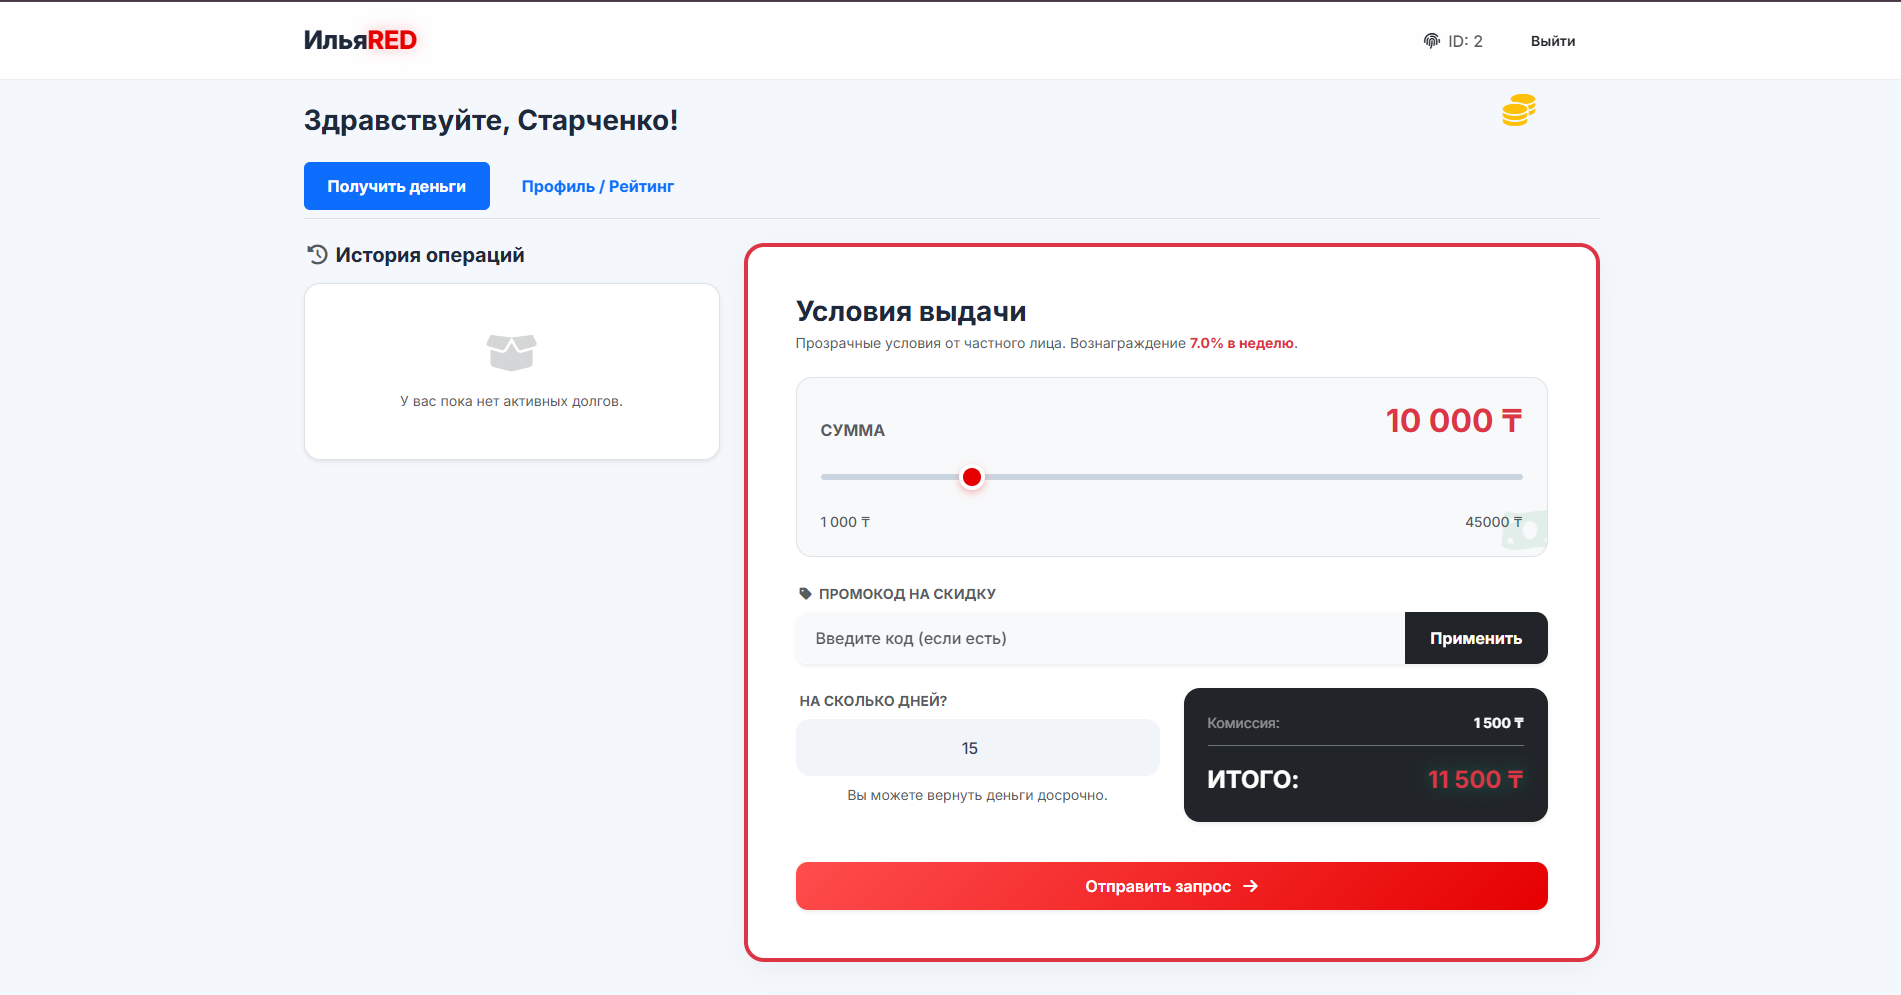Click the empty box icon in the debts panel
Screen dimensions: 1901x995
(x=511, y=352)
